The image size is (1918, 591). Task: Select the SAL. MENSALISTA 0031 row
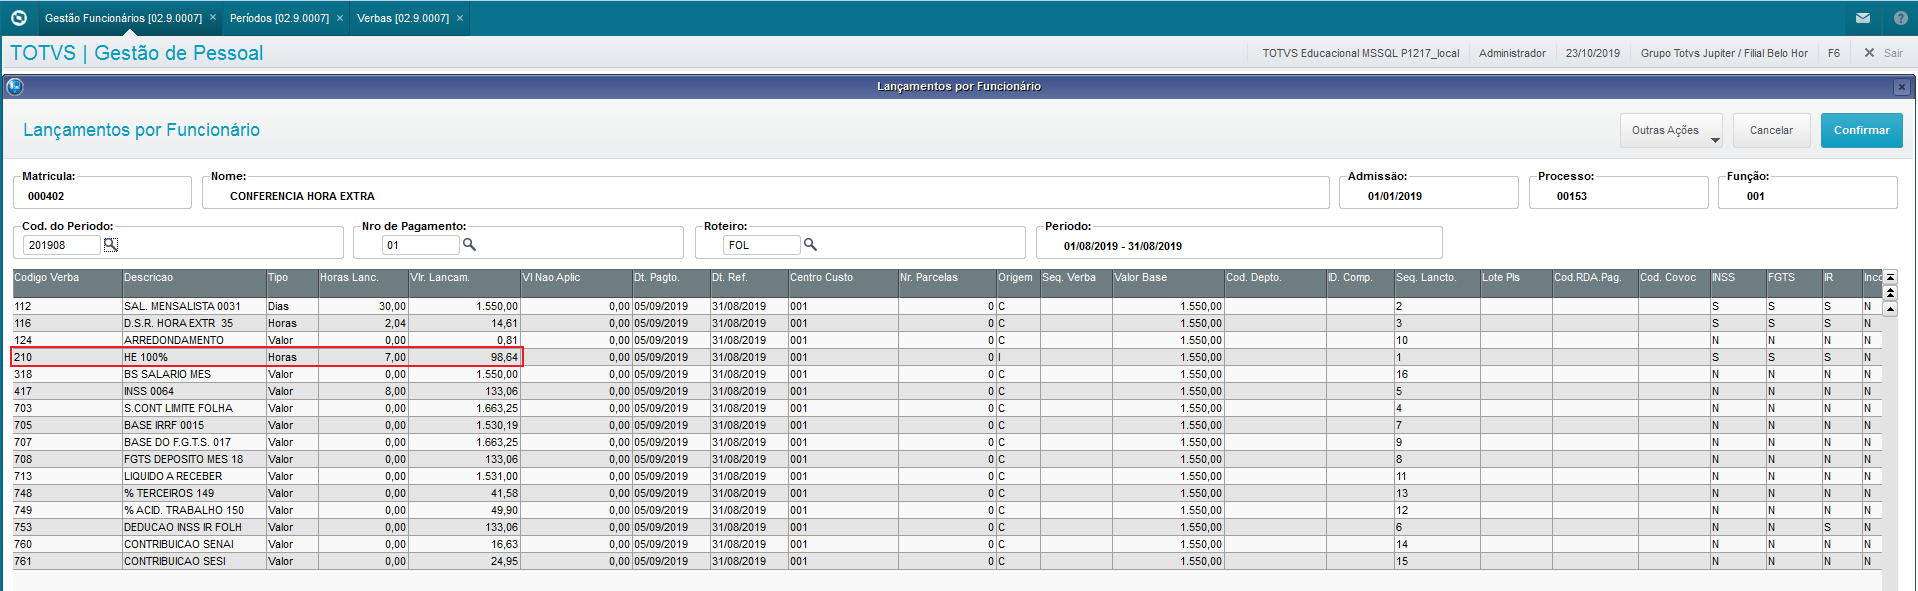tap(947, 306)
